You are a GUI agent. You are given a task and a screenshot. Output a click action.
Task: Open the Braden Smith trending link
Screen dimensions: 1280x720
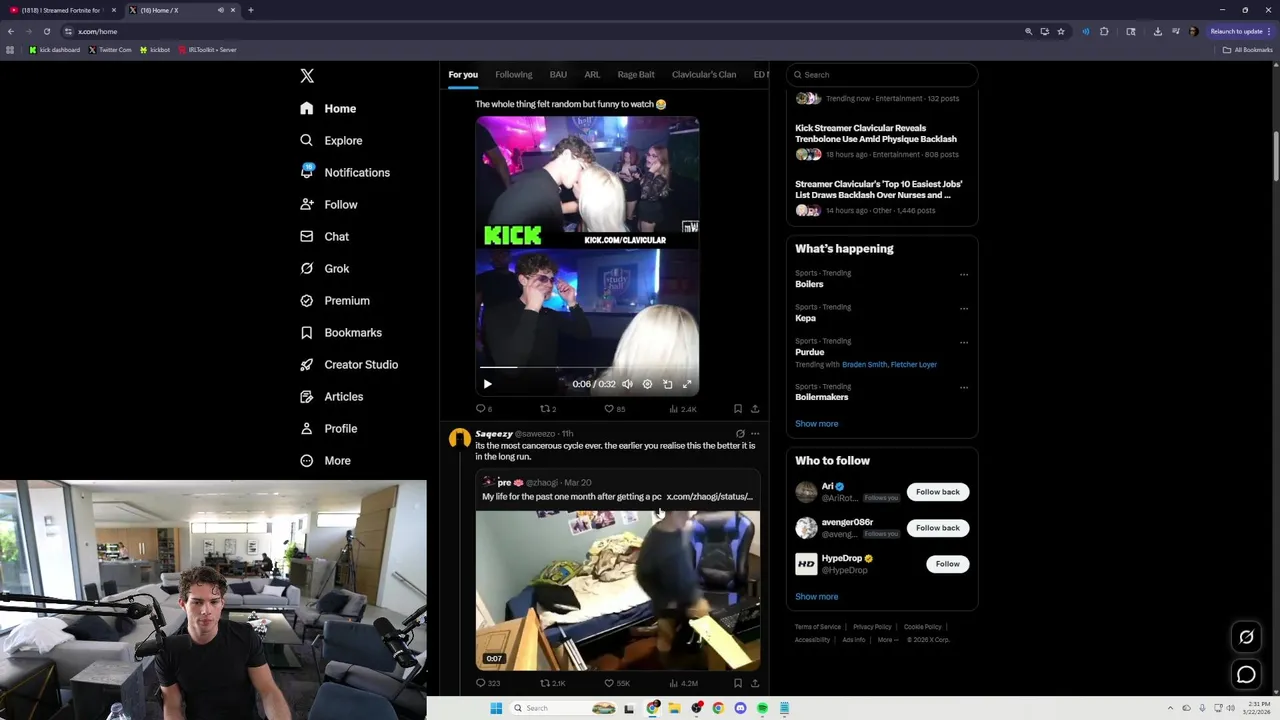(x=864, y=365)
